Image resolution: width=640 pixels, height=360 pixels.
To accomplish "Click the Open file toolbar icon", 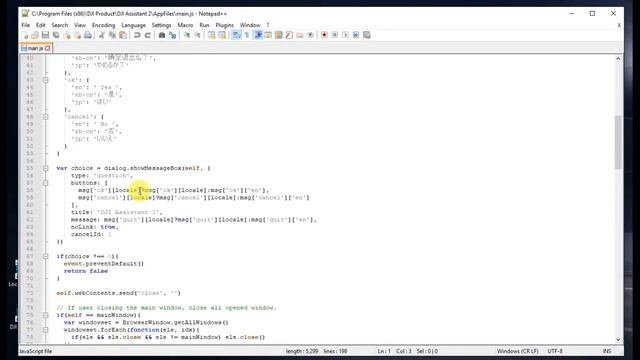I will pos(35,36).
